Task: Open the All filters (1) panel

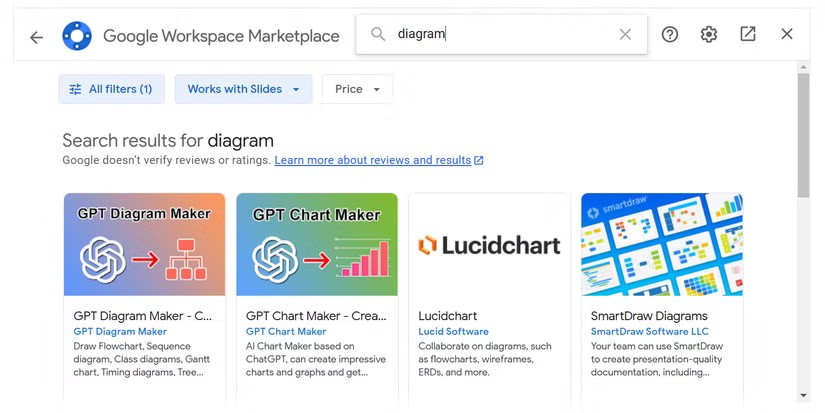Action: coord(112,89)
